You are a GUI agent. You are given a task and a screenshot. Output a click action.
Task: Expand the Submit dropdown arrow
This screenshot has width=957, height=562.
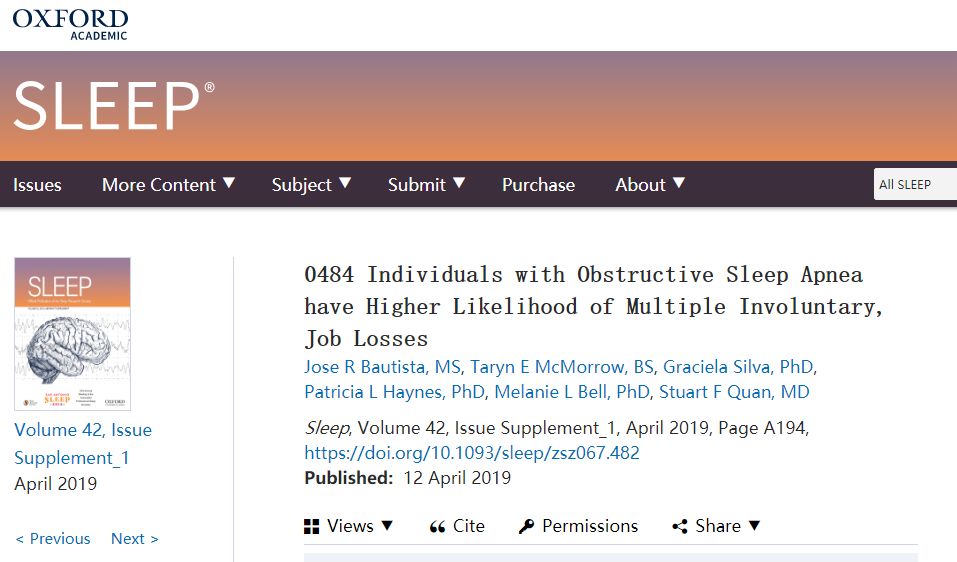click(459, 182)
